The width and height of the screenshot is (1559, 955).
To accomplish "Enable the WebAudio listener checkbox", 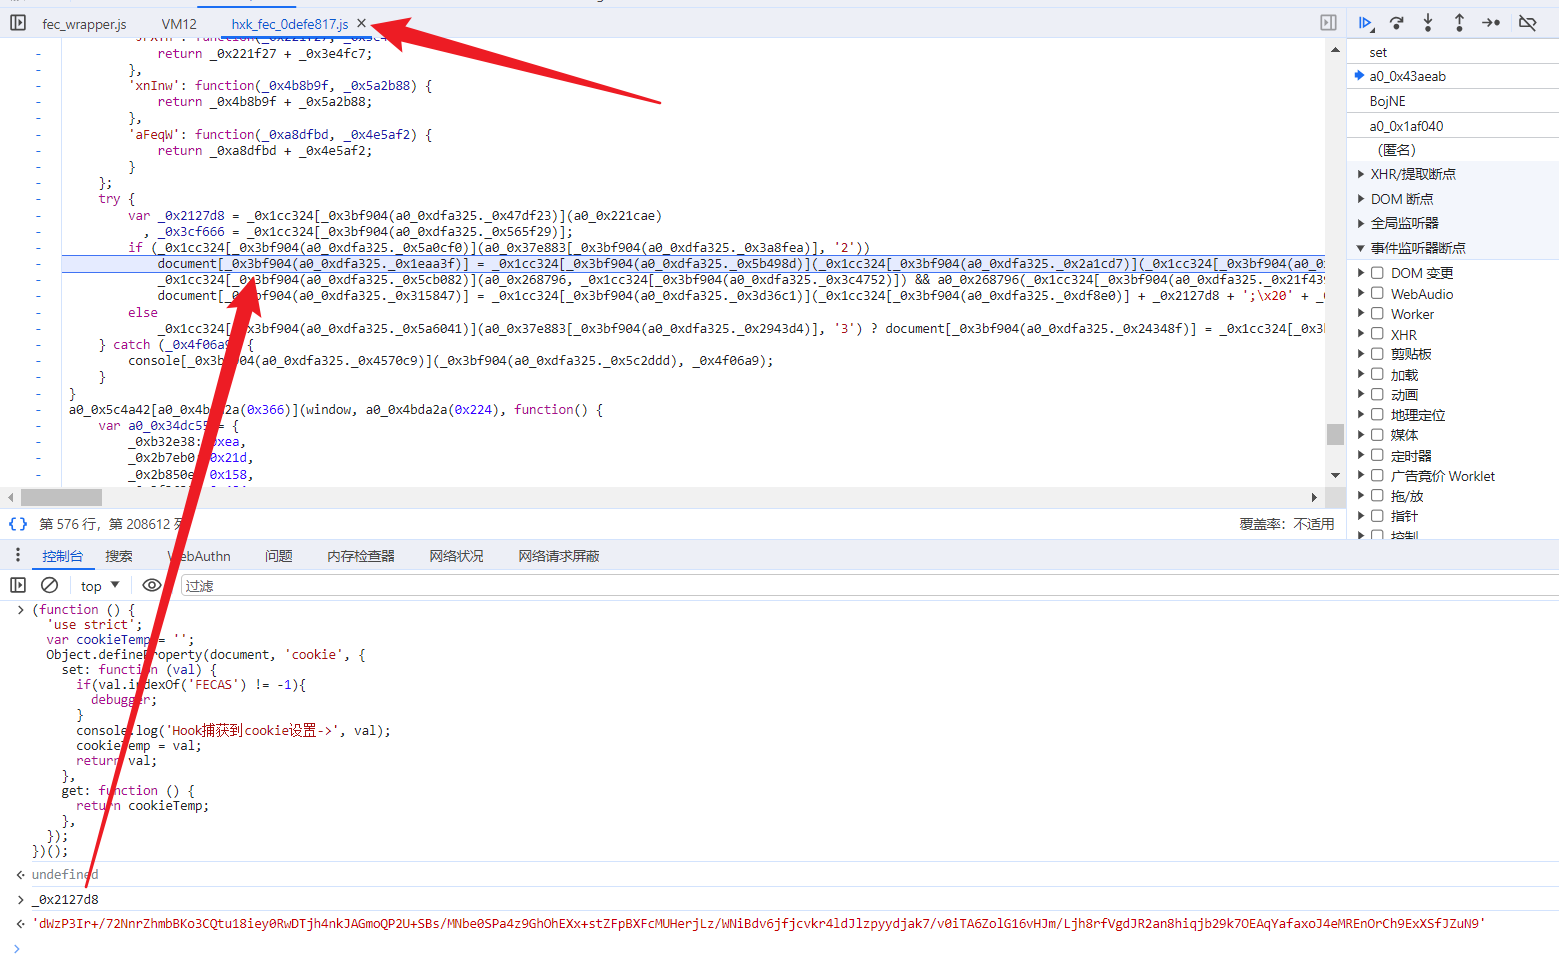I will click(x=1377, y=293).
